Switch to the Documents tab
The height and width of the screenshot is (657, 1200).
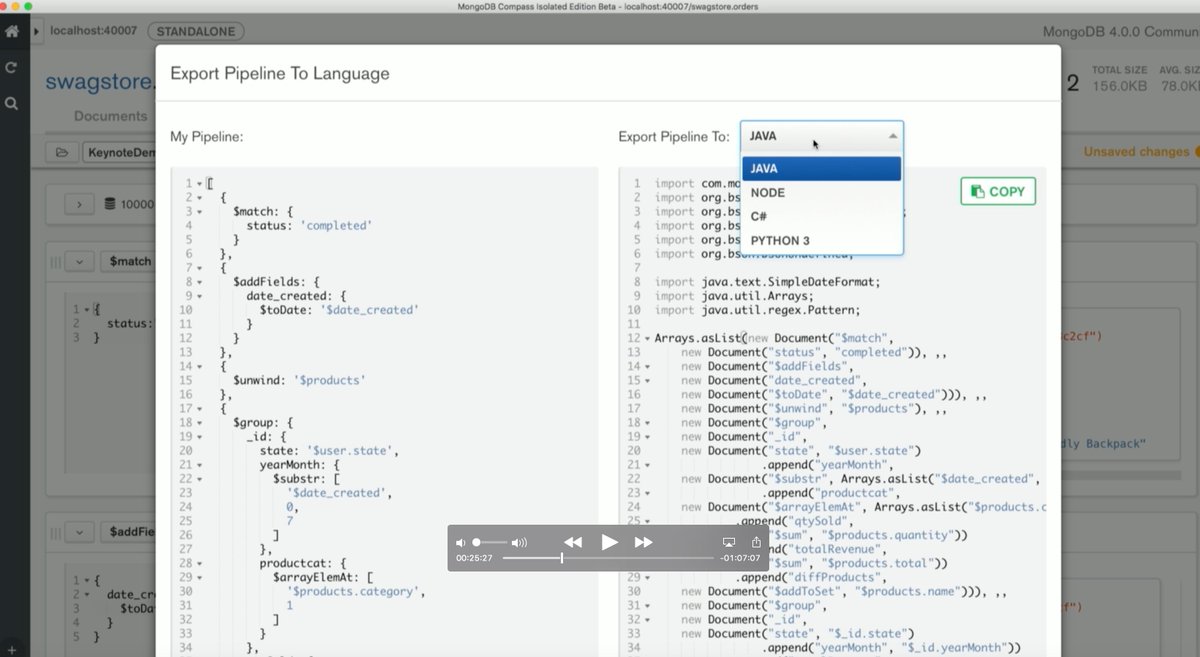(x=111, y=116)
